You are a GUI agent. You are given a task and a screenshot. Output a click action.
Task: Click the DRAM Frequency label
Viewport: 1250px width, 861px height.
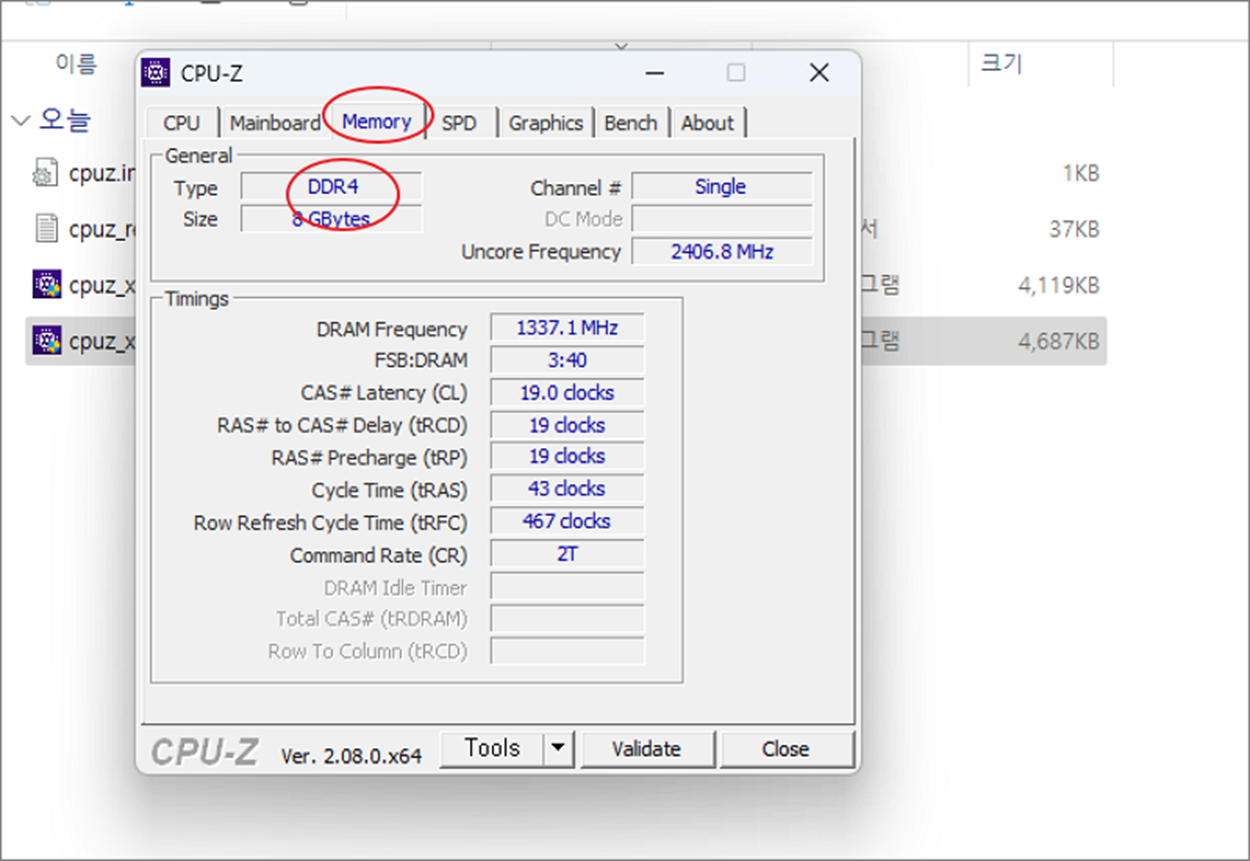click(392, 329)
